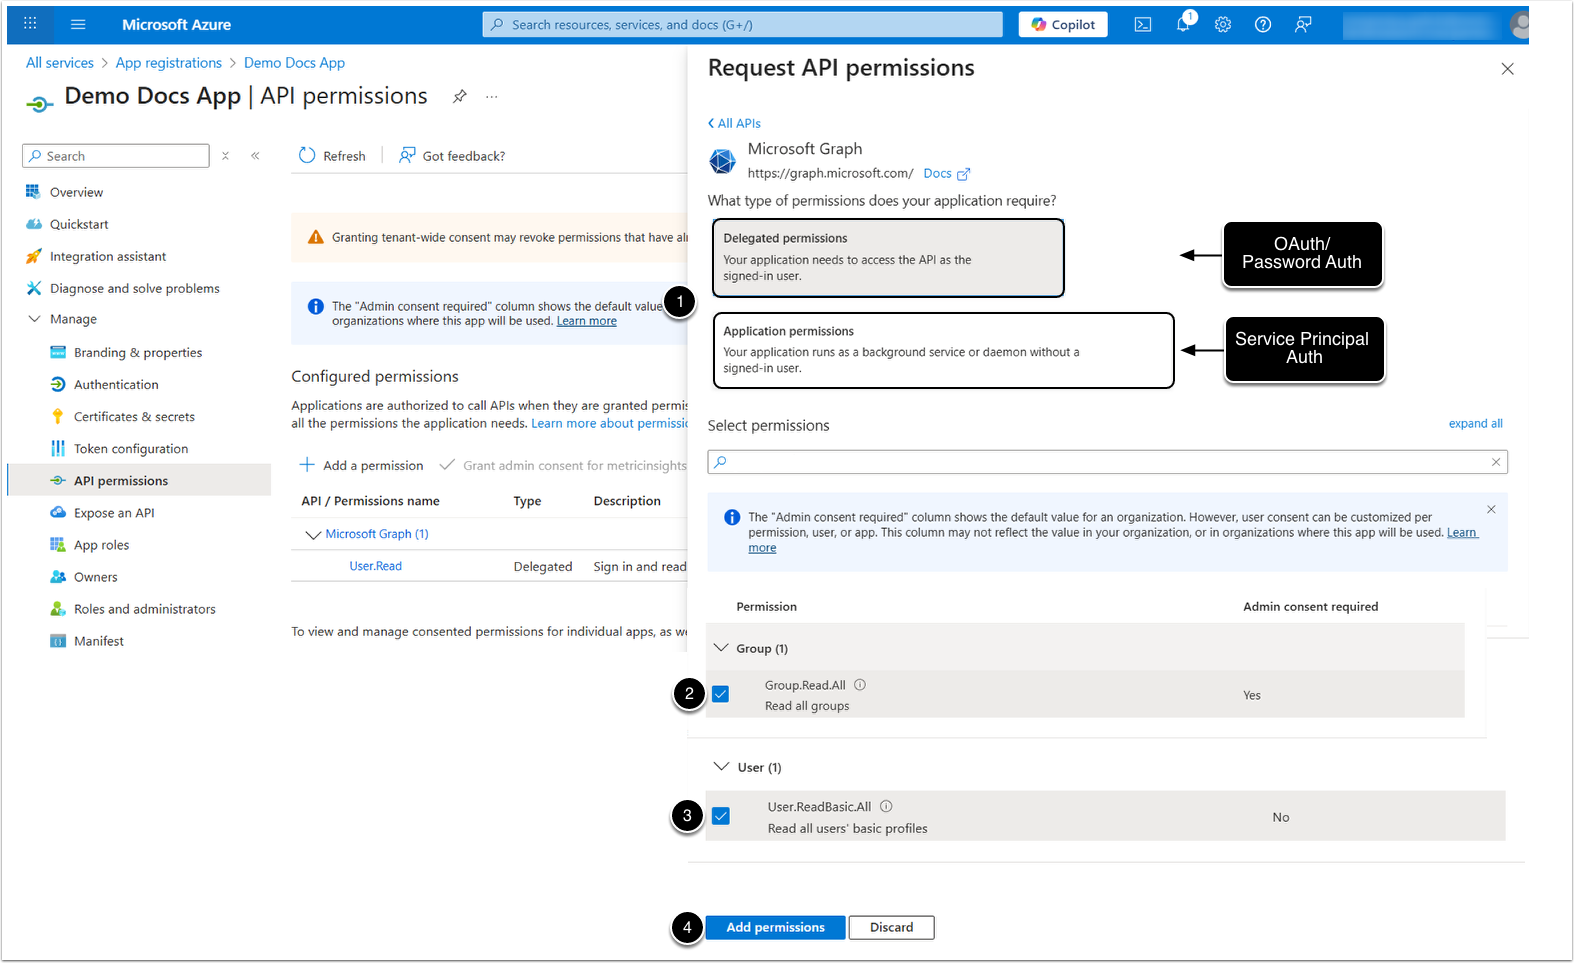Pin the Demo Docs App page
The width and height of the screenshot is (1574, 963).
coord(459,97)
